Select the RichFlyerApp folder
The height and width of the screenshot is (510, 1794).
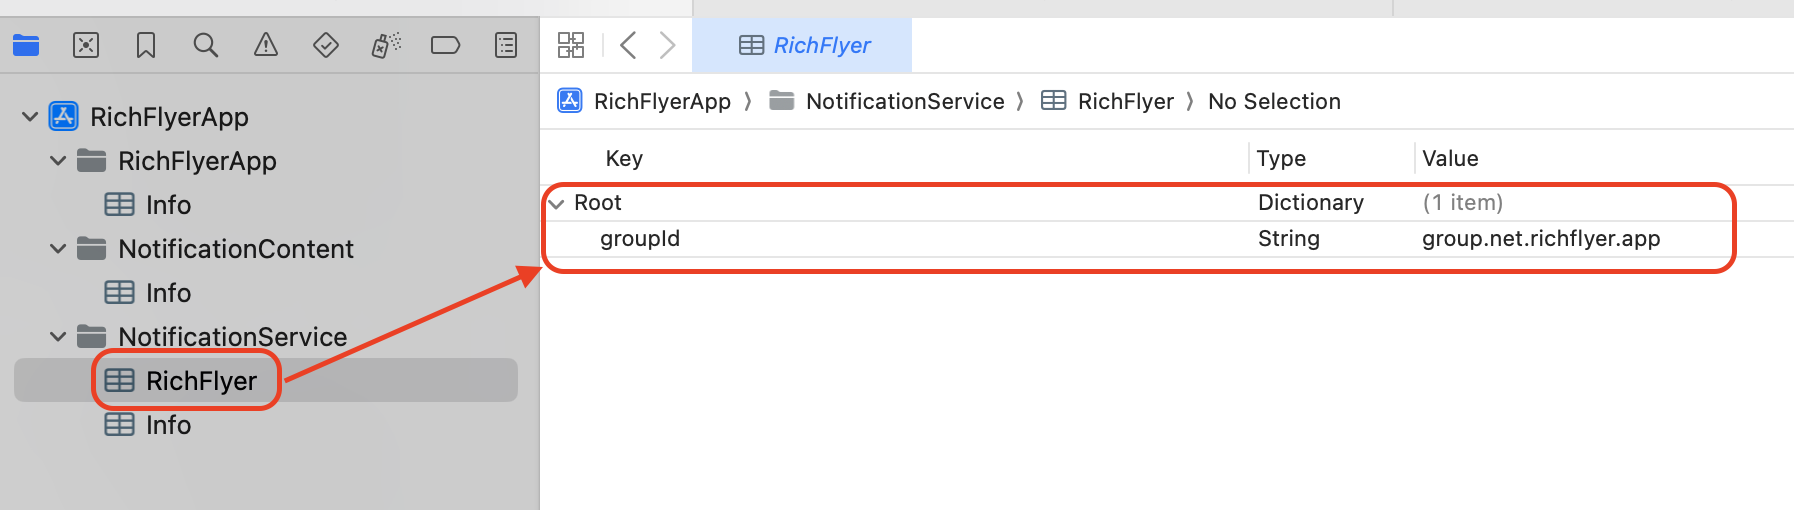(177, 161)
